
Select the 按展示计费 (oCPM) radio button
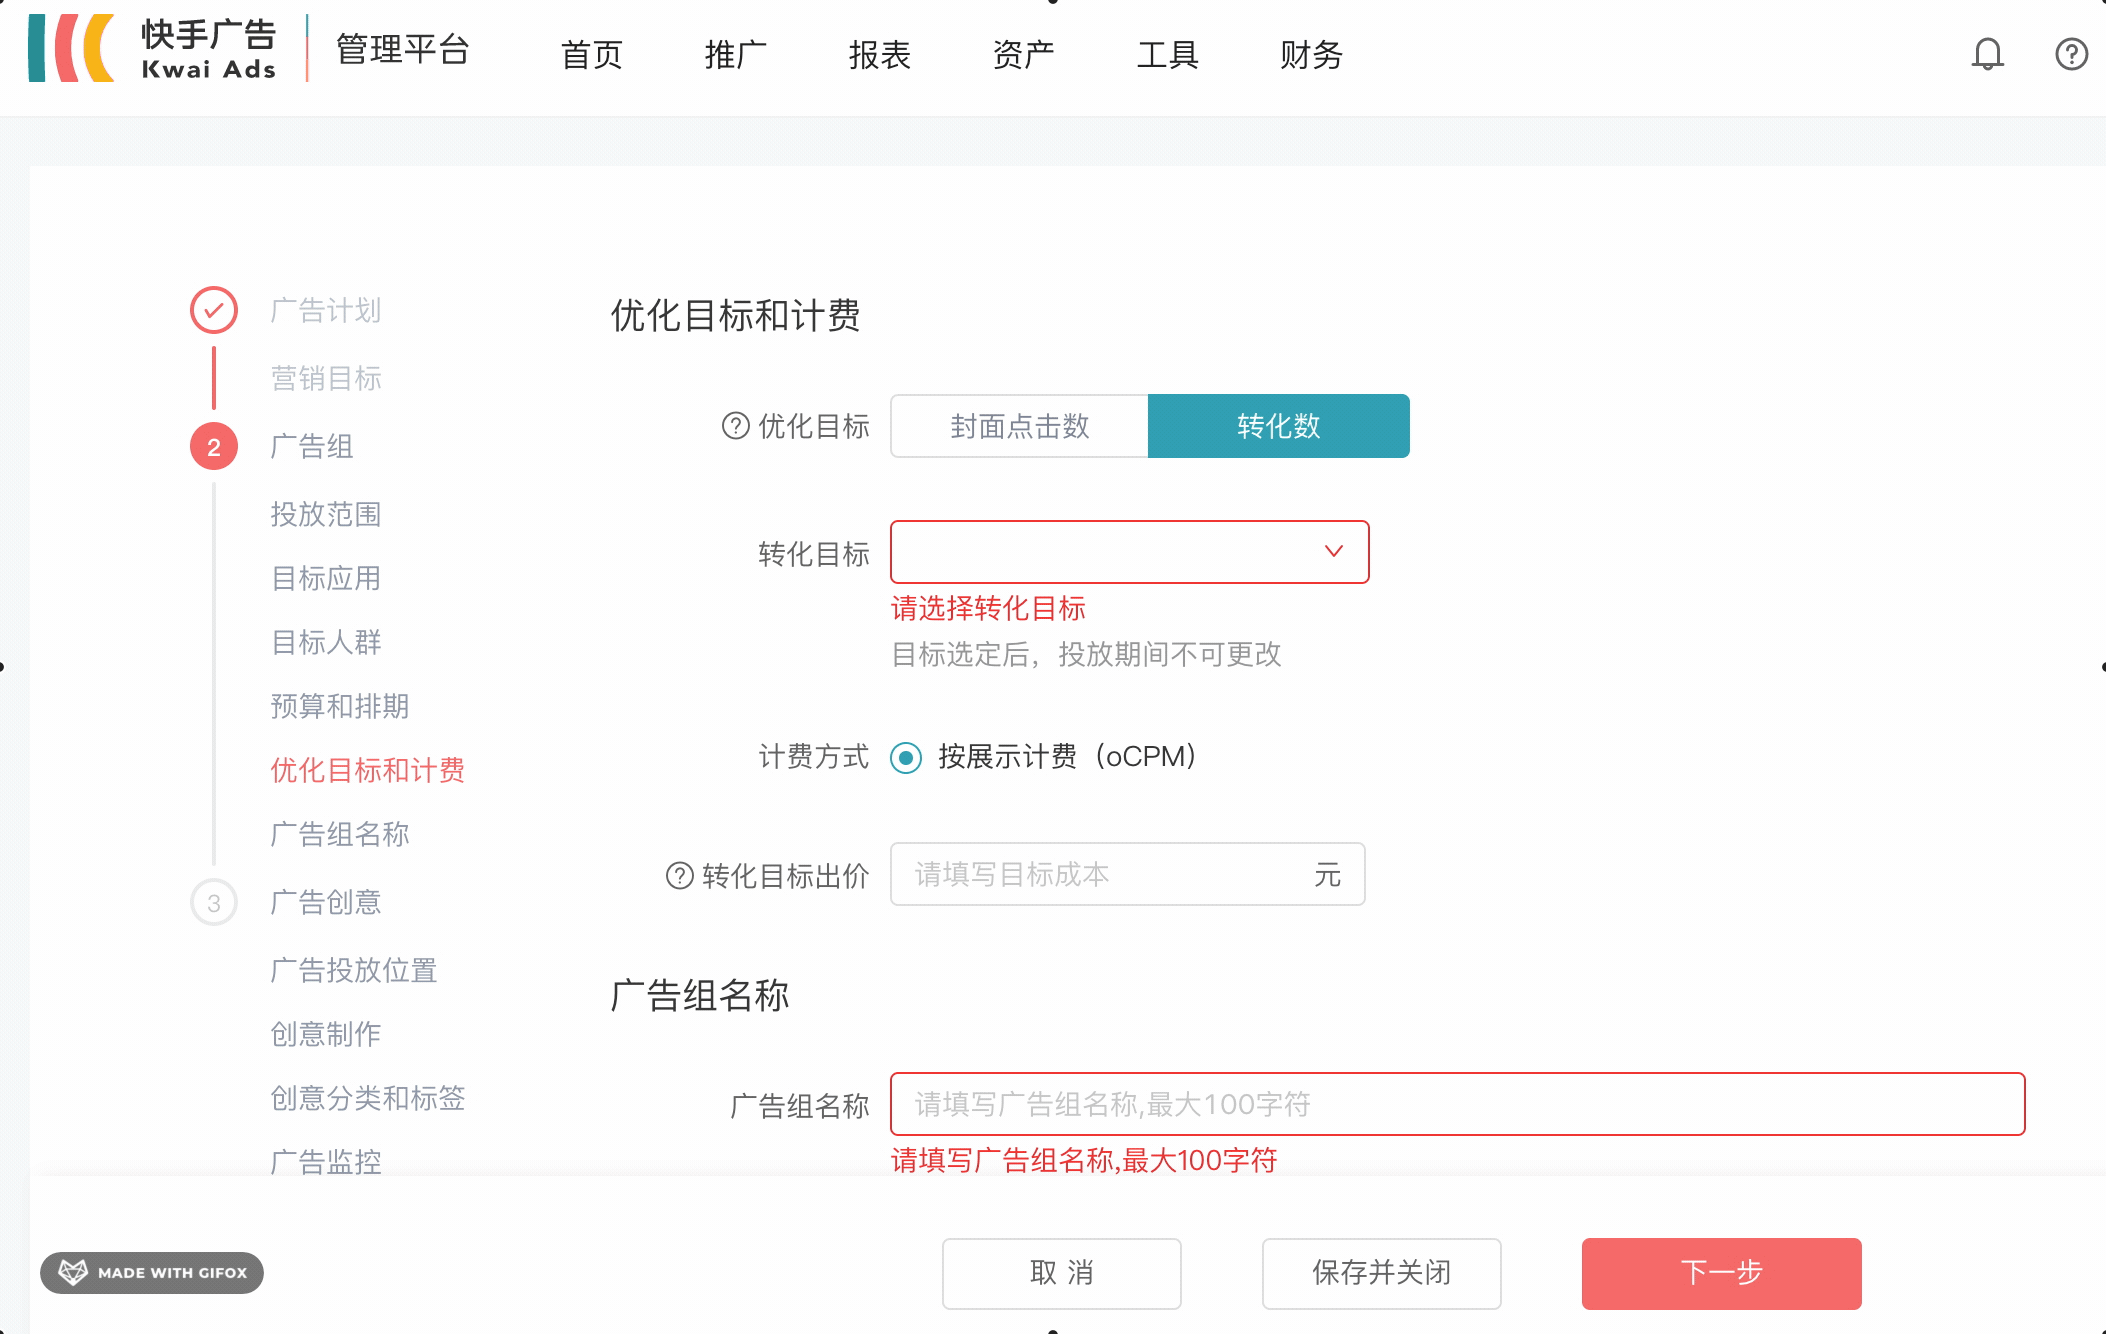pos(905,758)
